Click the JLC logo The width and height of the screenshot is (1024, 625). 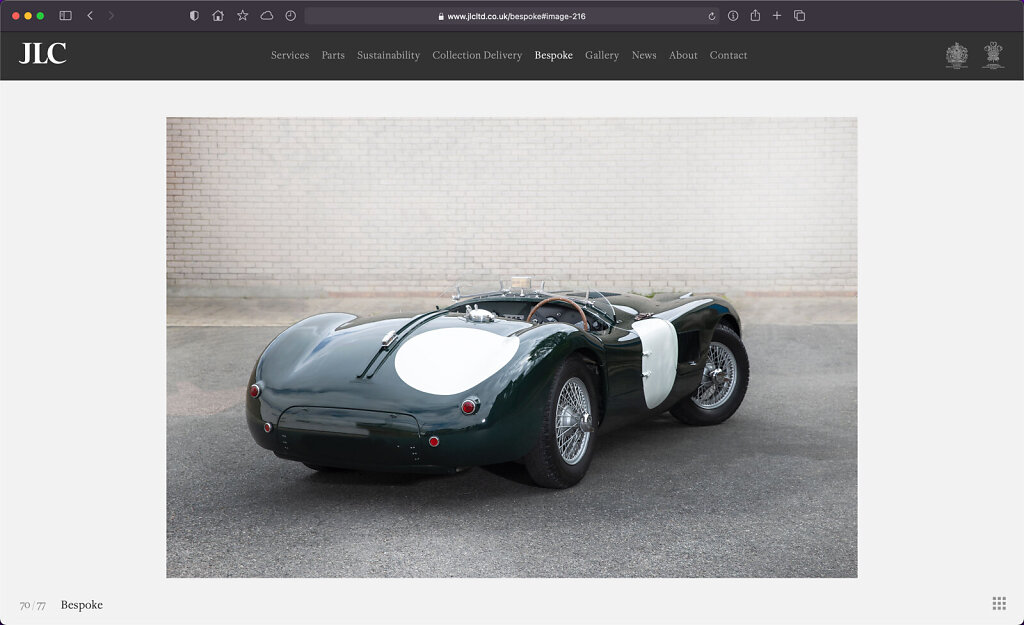[x=43, y=54]
